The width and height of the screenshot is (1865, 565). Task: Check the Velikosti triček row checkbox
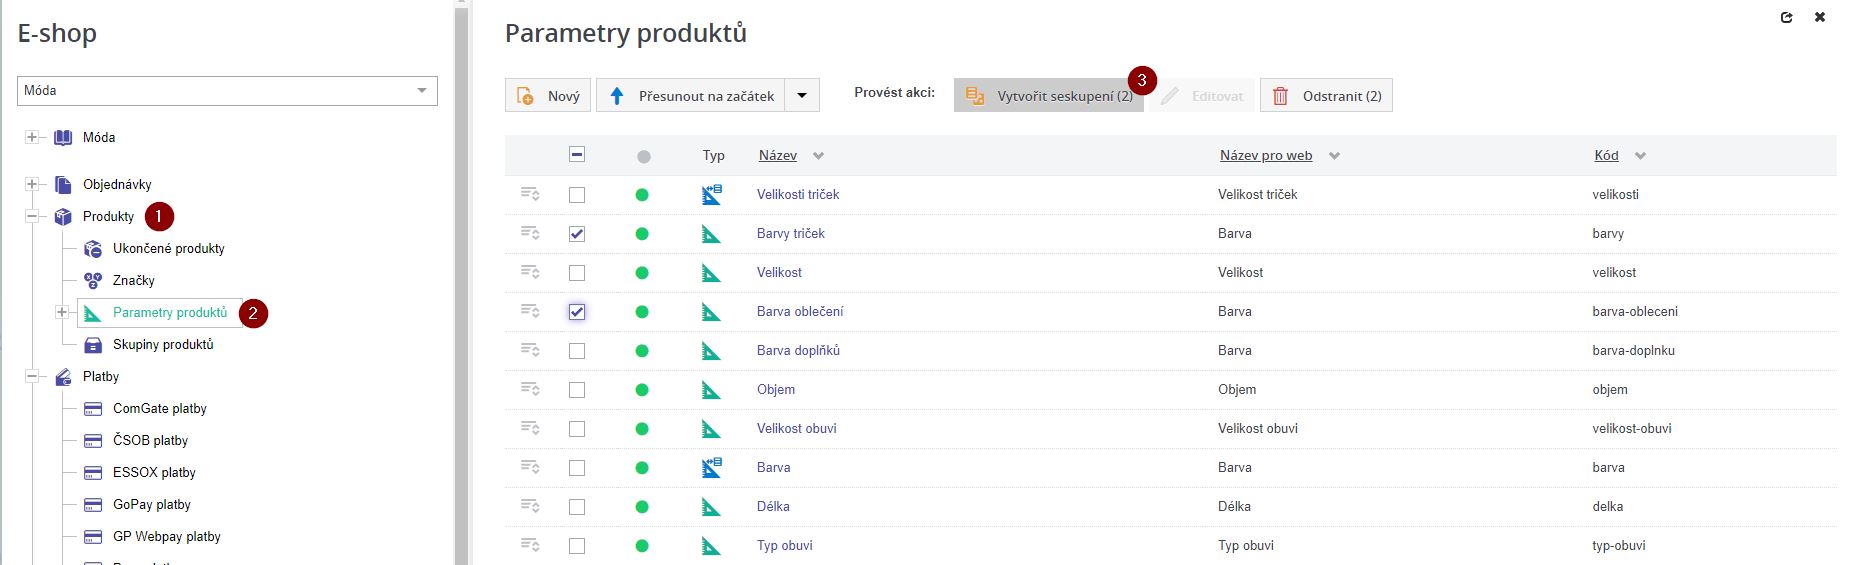tap(577, 195)
